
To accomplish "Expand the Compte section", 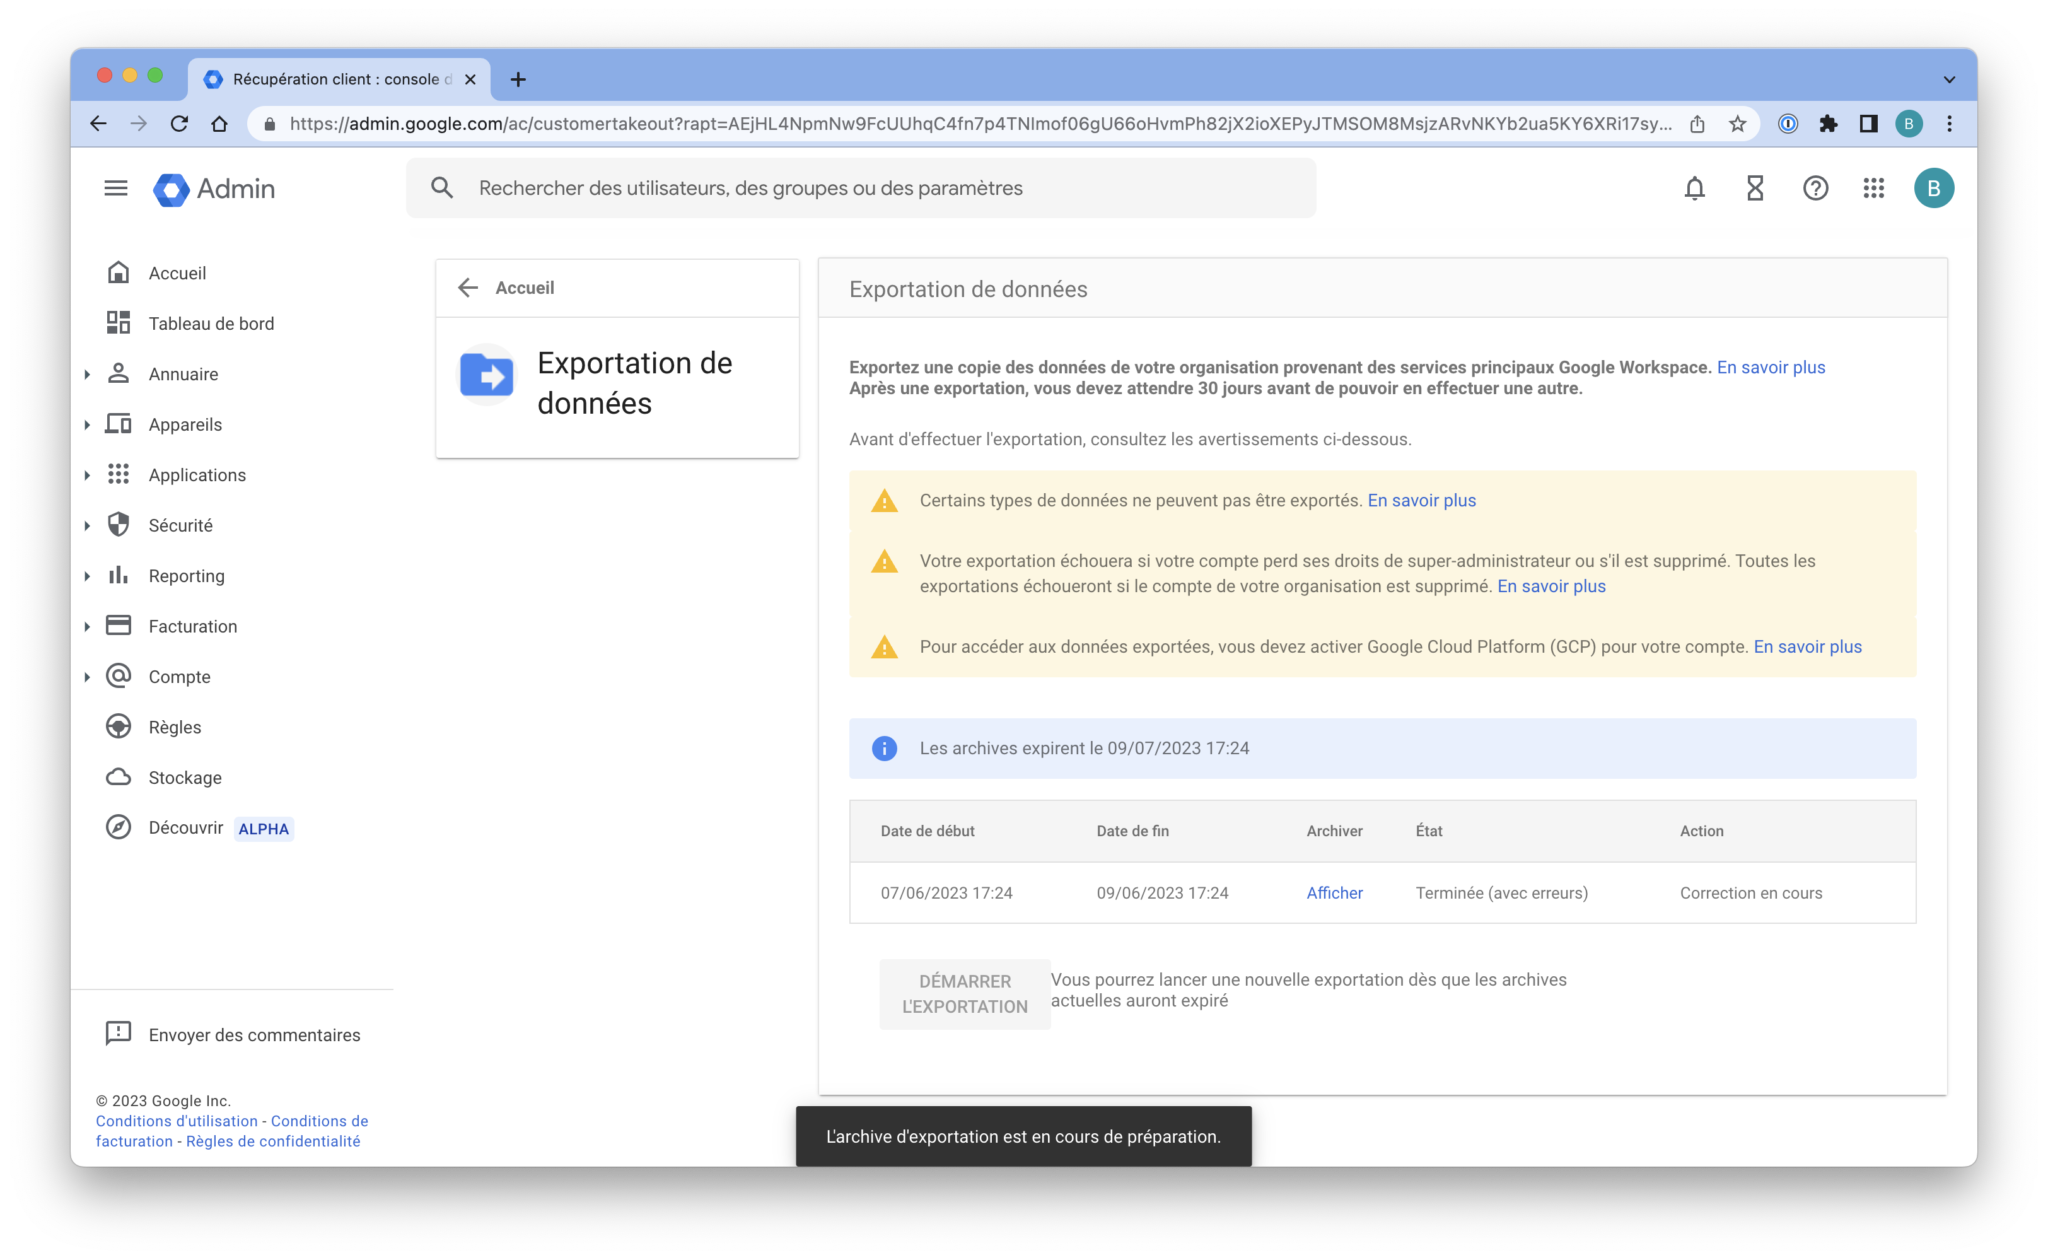I will [x=86, y=676].
